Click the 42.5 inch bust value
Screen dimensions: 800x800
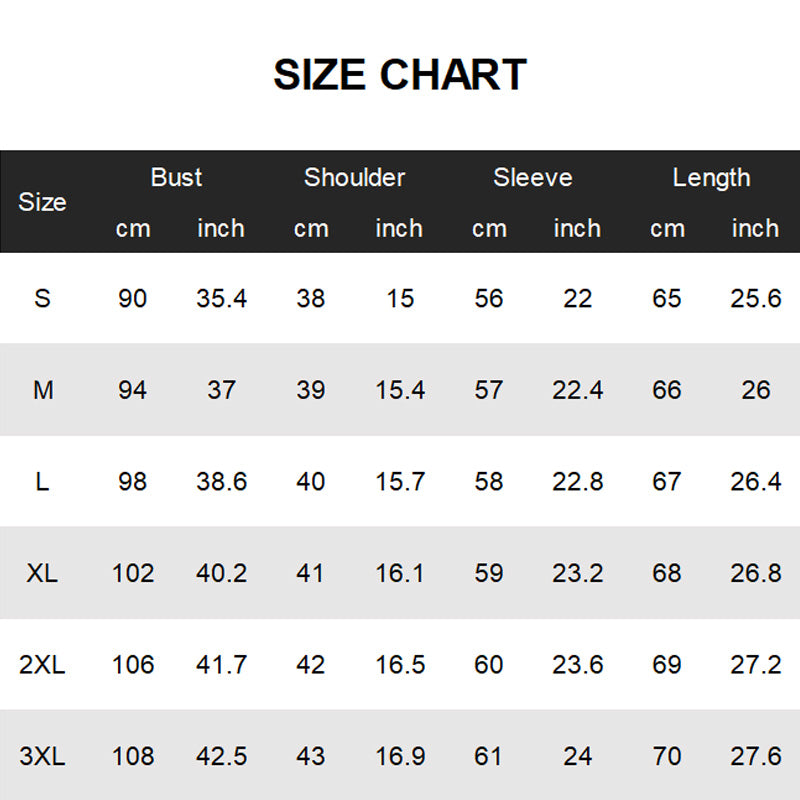pyautogui.click(x=221, y=757)
